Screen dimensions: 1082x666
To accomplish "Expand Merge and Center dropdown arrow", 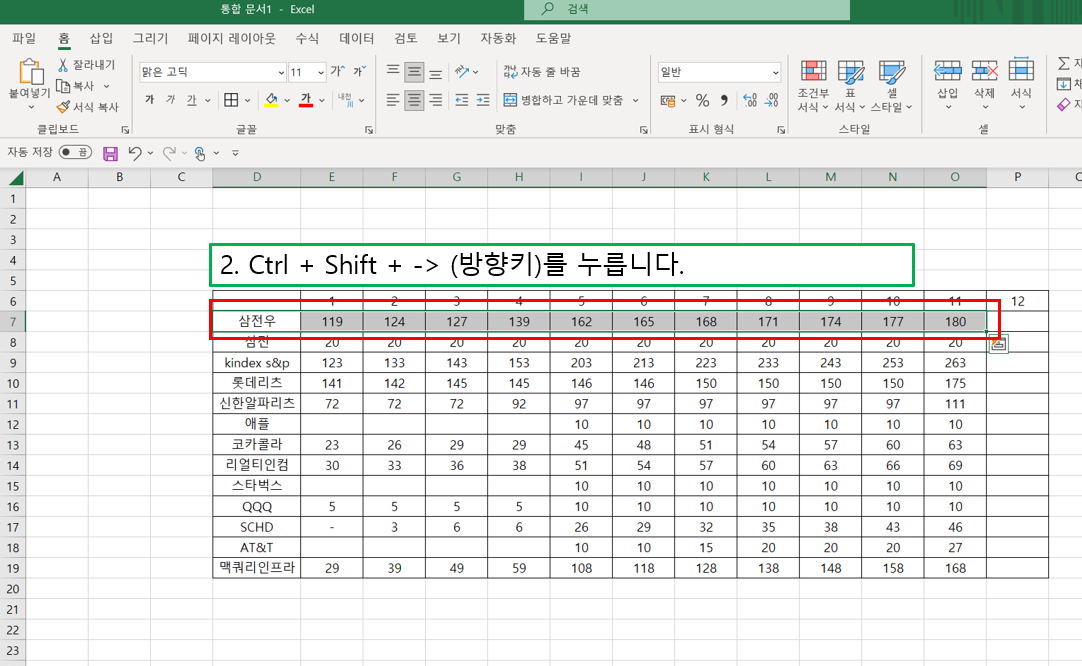I will click(636, 101).
